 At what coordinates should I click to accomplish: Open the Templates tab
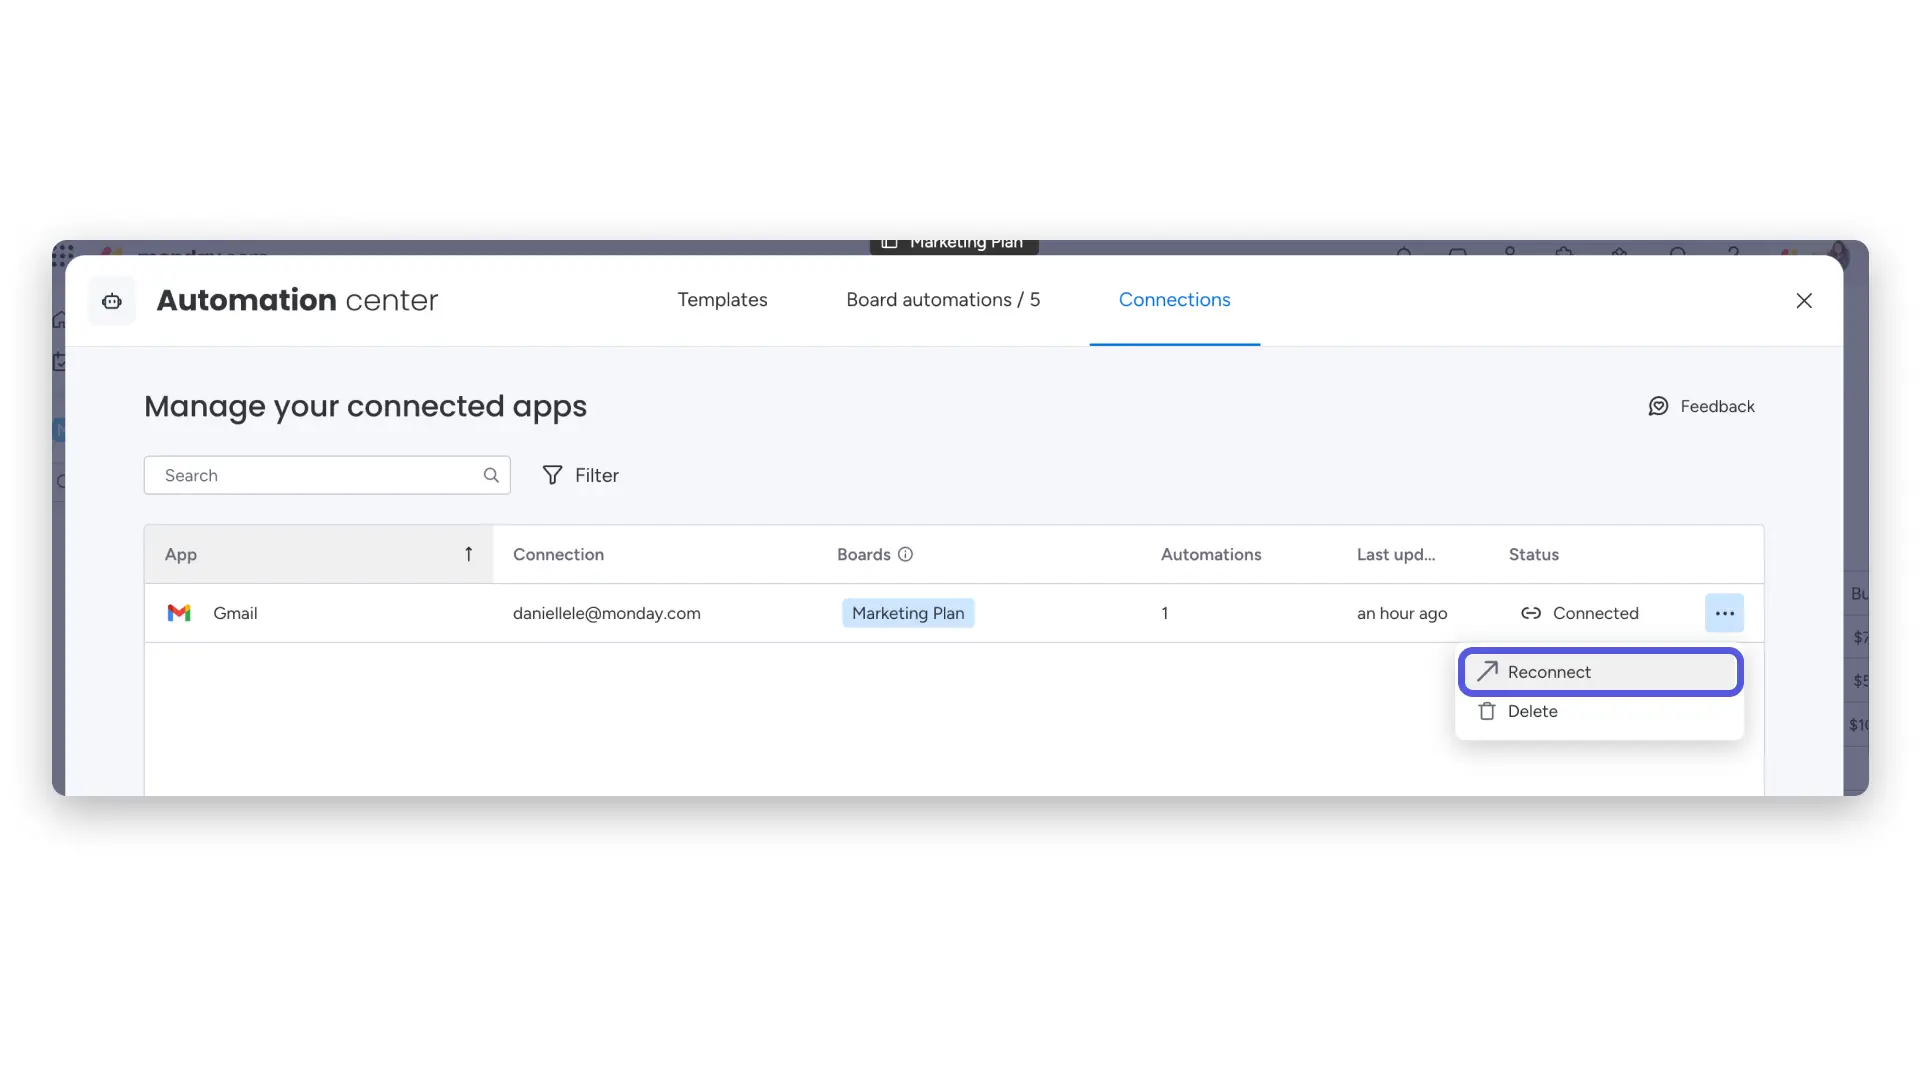coord(722,300)
